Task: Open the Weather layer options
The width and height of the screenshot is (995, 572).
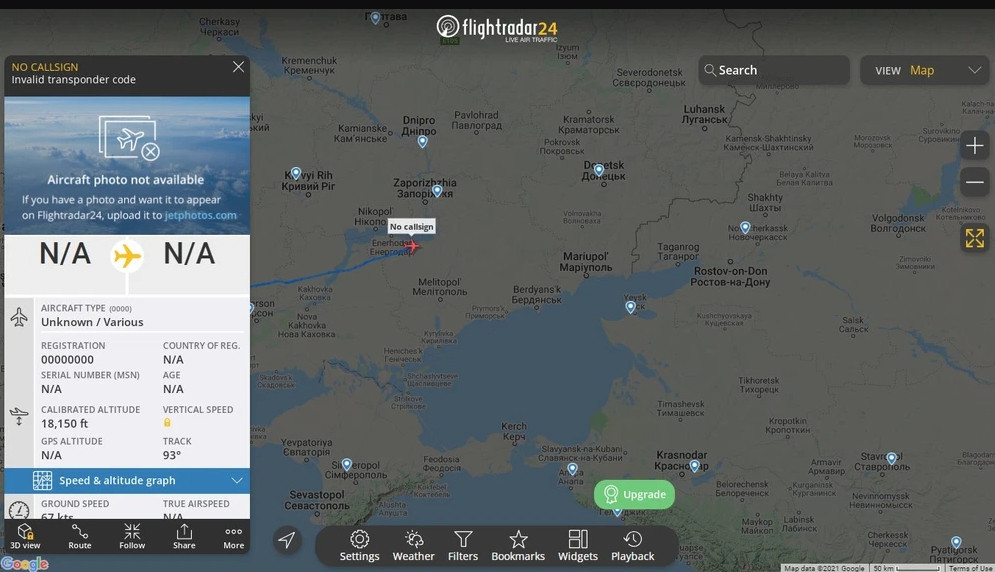Action: tap(413, 546)
